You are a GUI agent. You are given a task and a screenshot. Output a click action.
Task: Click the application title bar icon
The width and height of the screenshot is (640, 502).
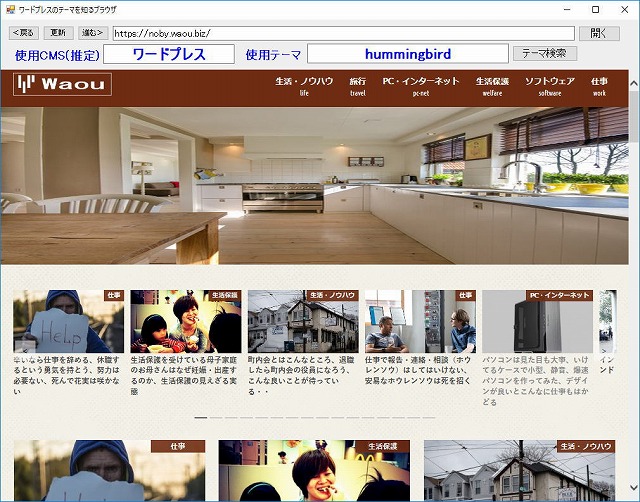(10, 9)
